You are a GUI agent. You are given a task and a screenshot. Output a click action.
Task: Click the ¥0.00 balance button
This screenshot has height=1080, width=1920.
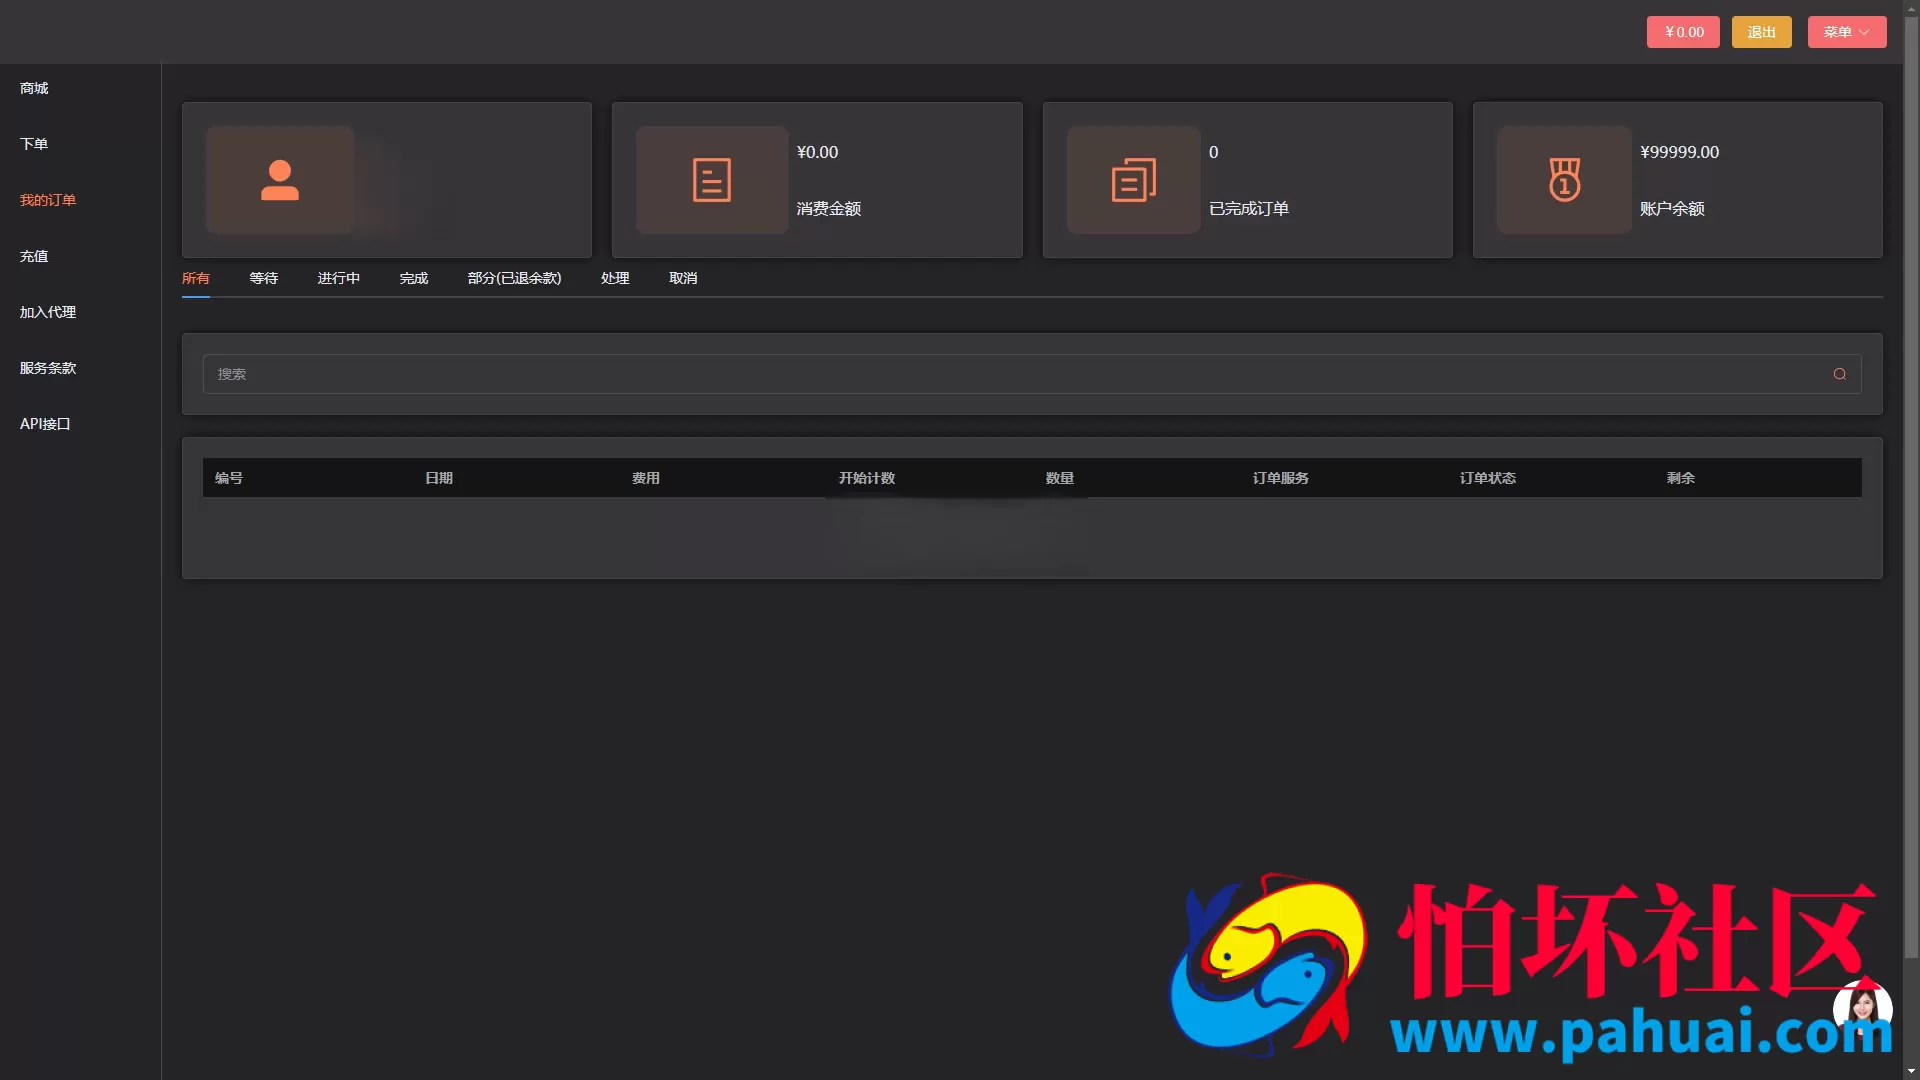point(1683,32)
